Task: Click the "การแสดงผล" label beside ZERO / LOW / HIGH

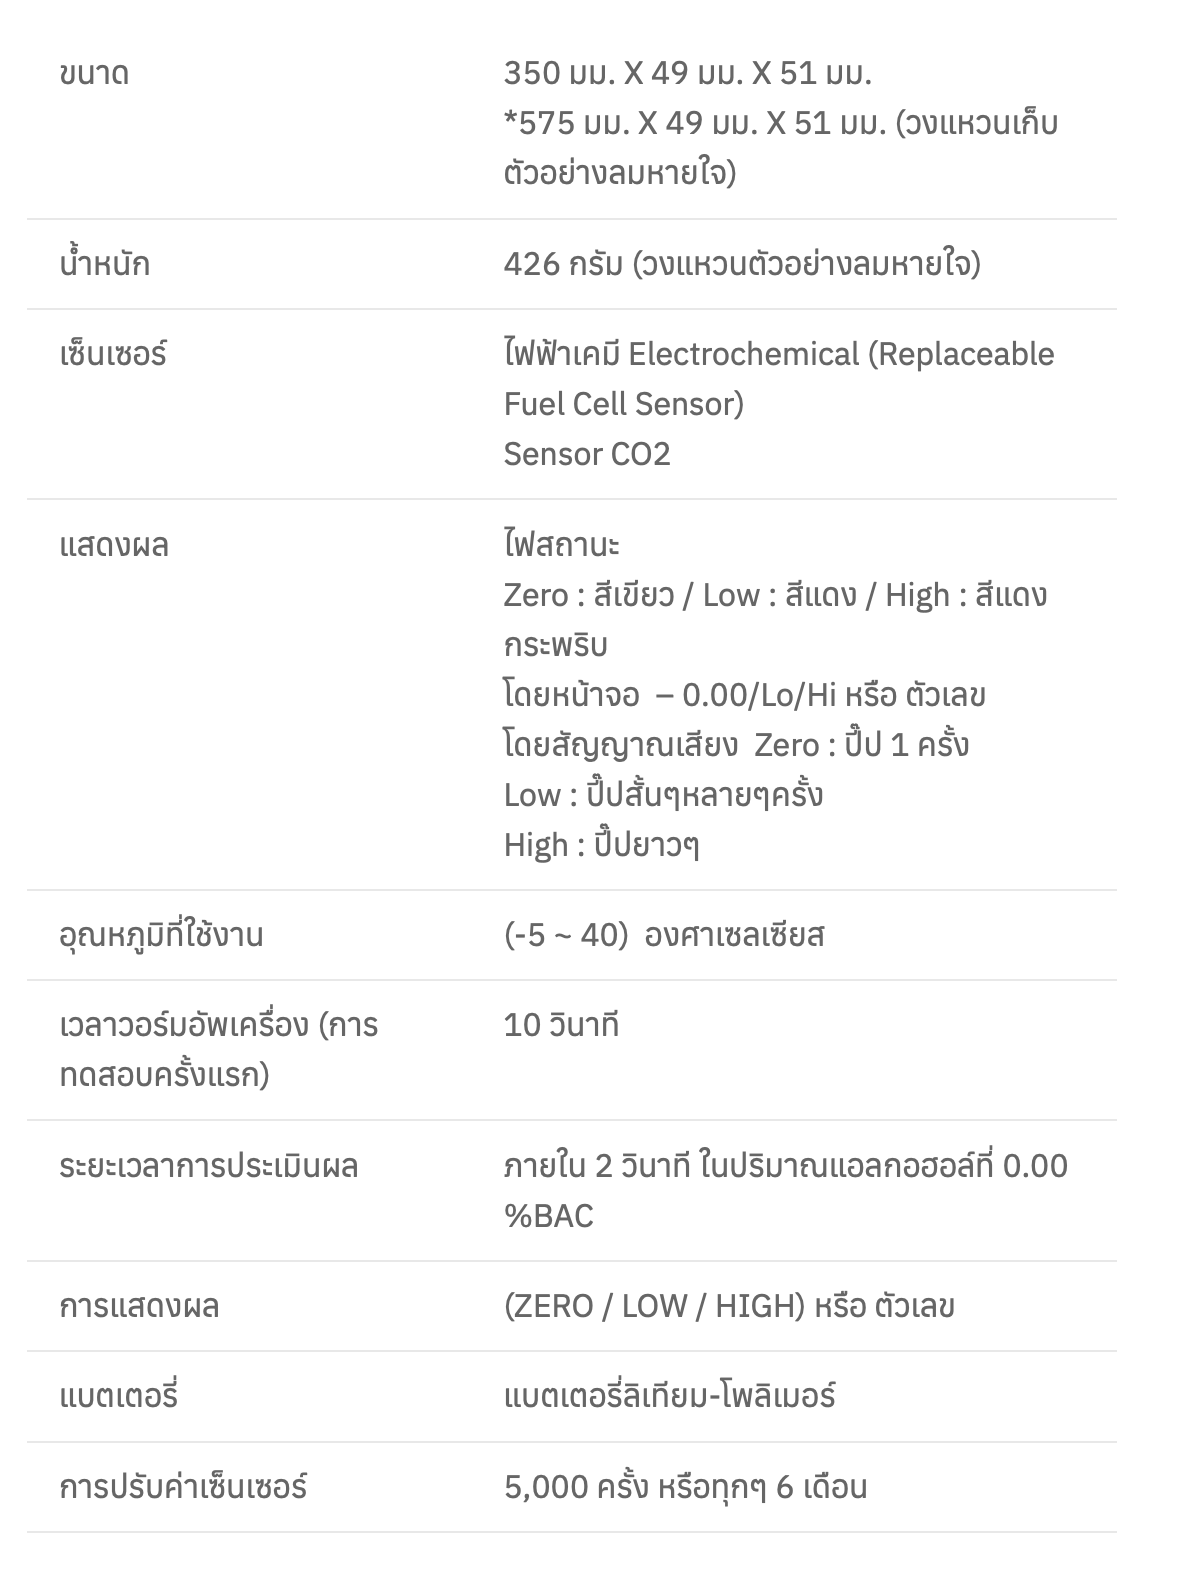Action: (139, 1306)
